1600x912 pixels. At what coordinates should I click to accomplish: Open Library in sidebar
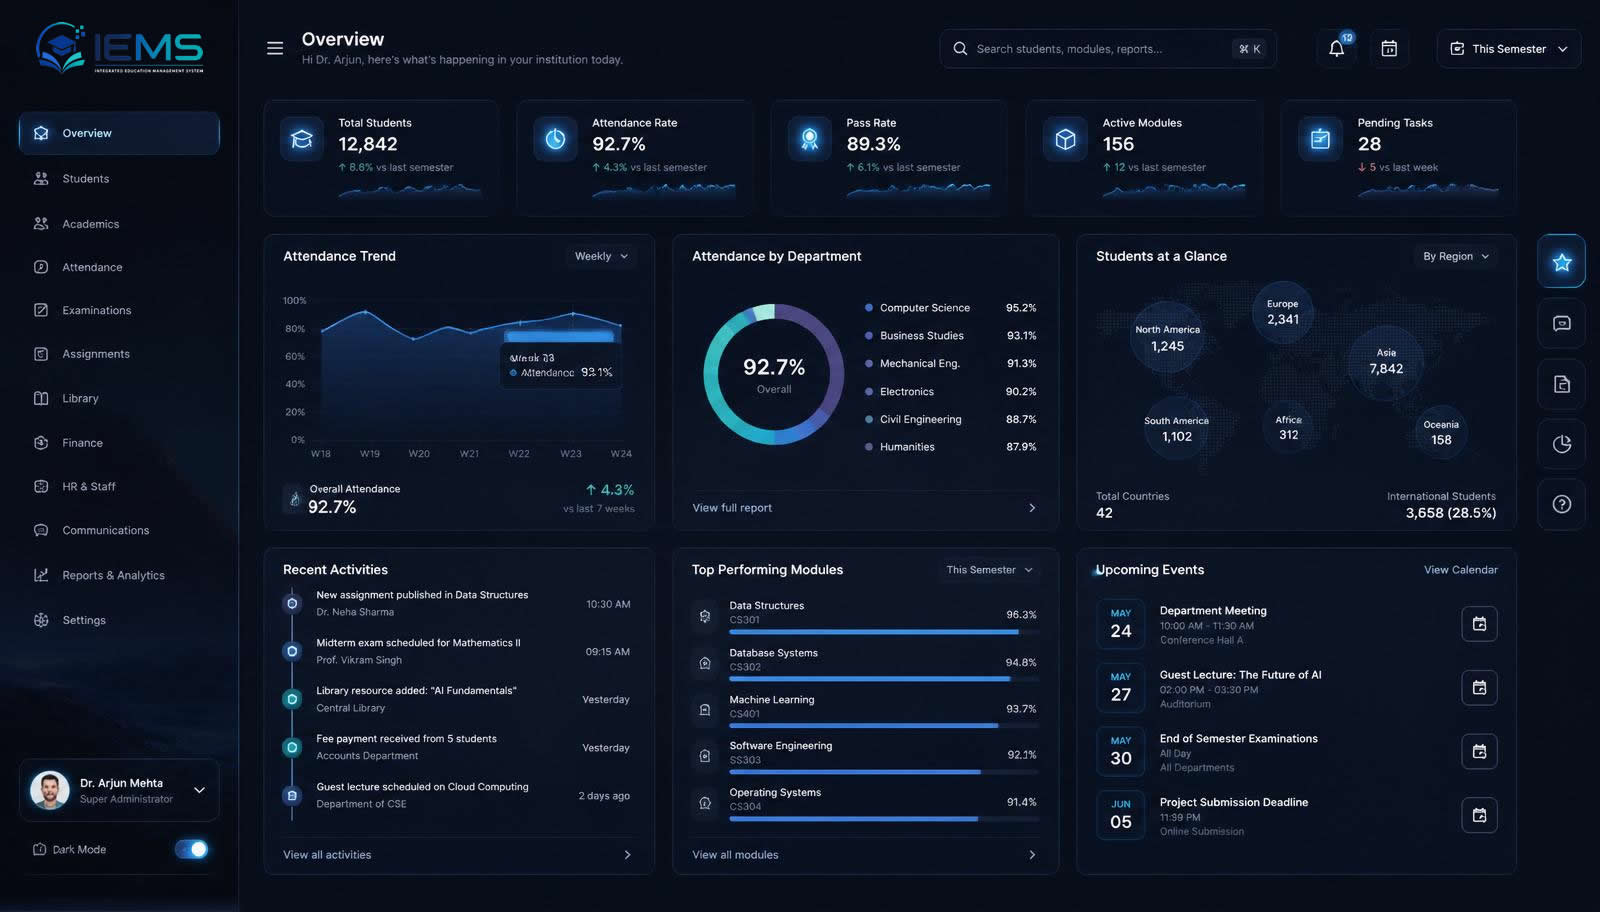(119, 398)
